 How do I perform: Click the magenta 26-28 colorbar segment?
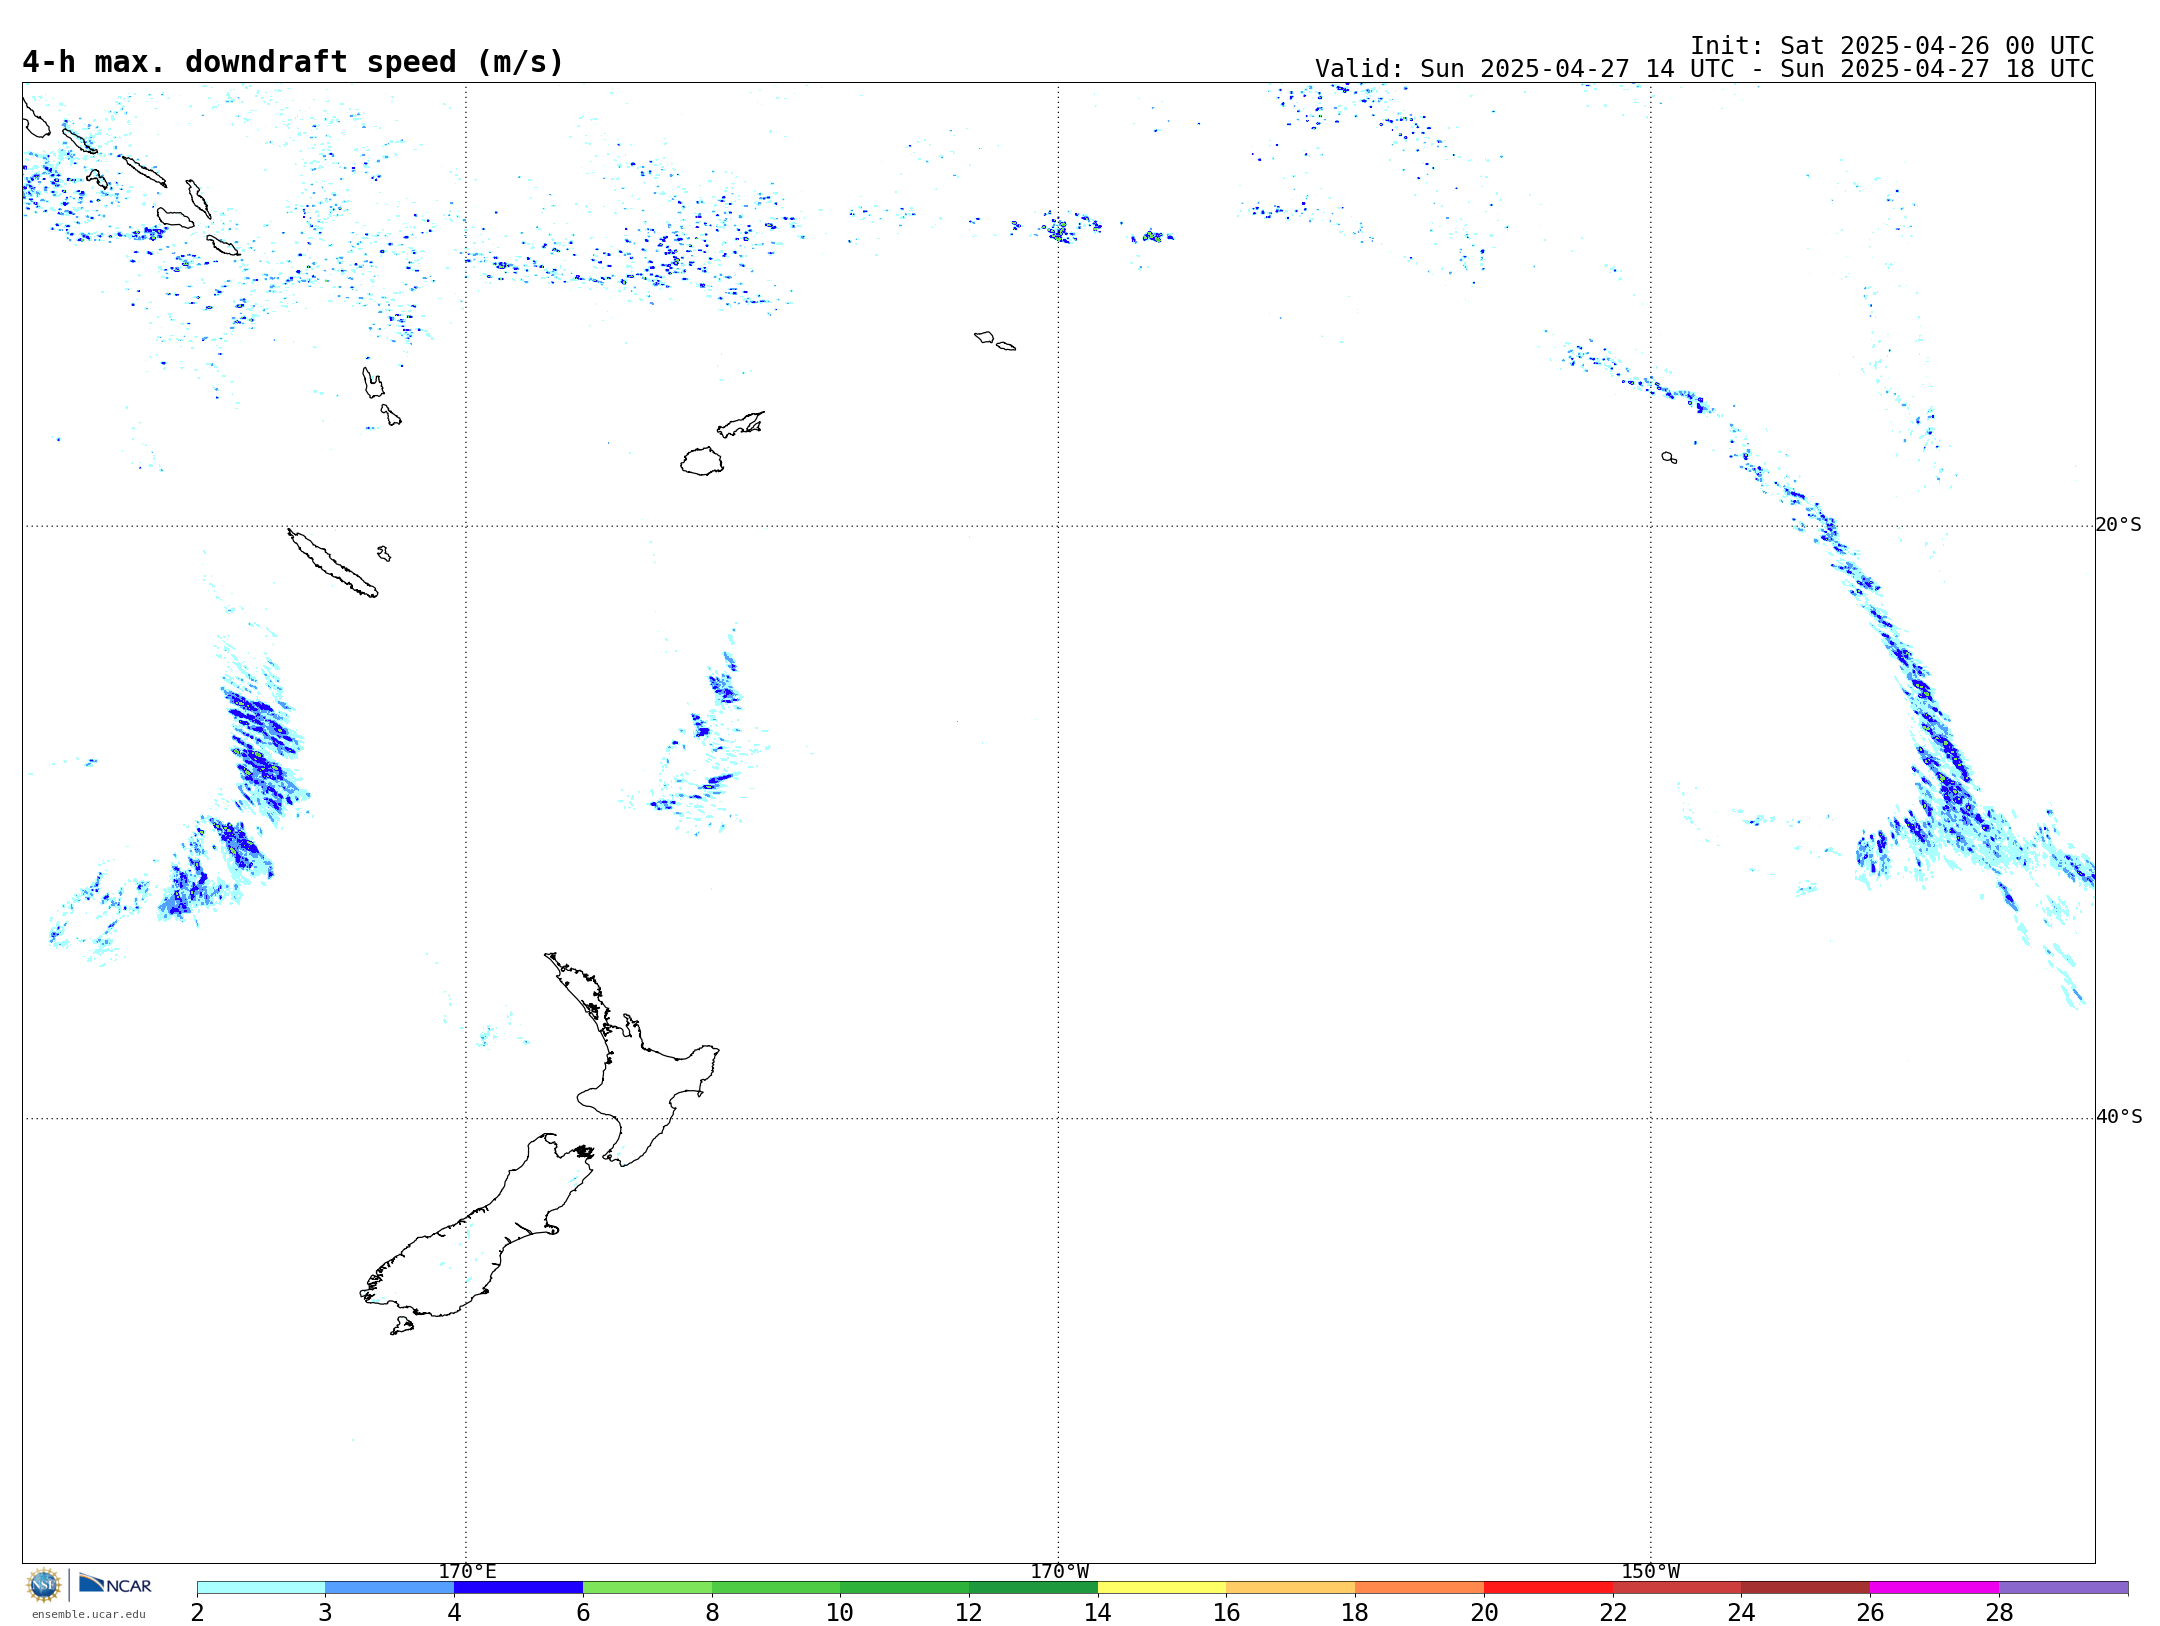[1935, 1588]
